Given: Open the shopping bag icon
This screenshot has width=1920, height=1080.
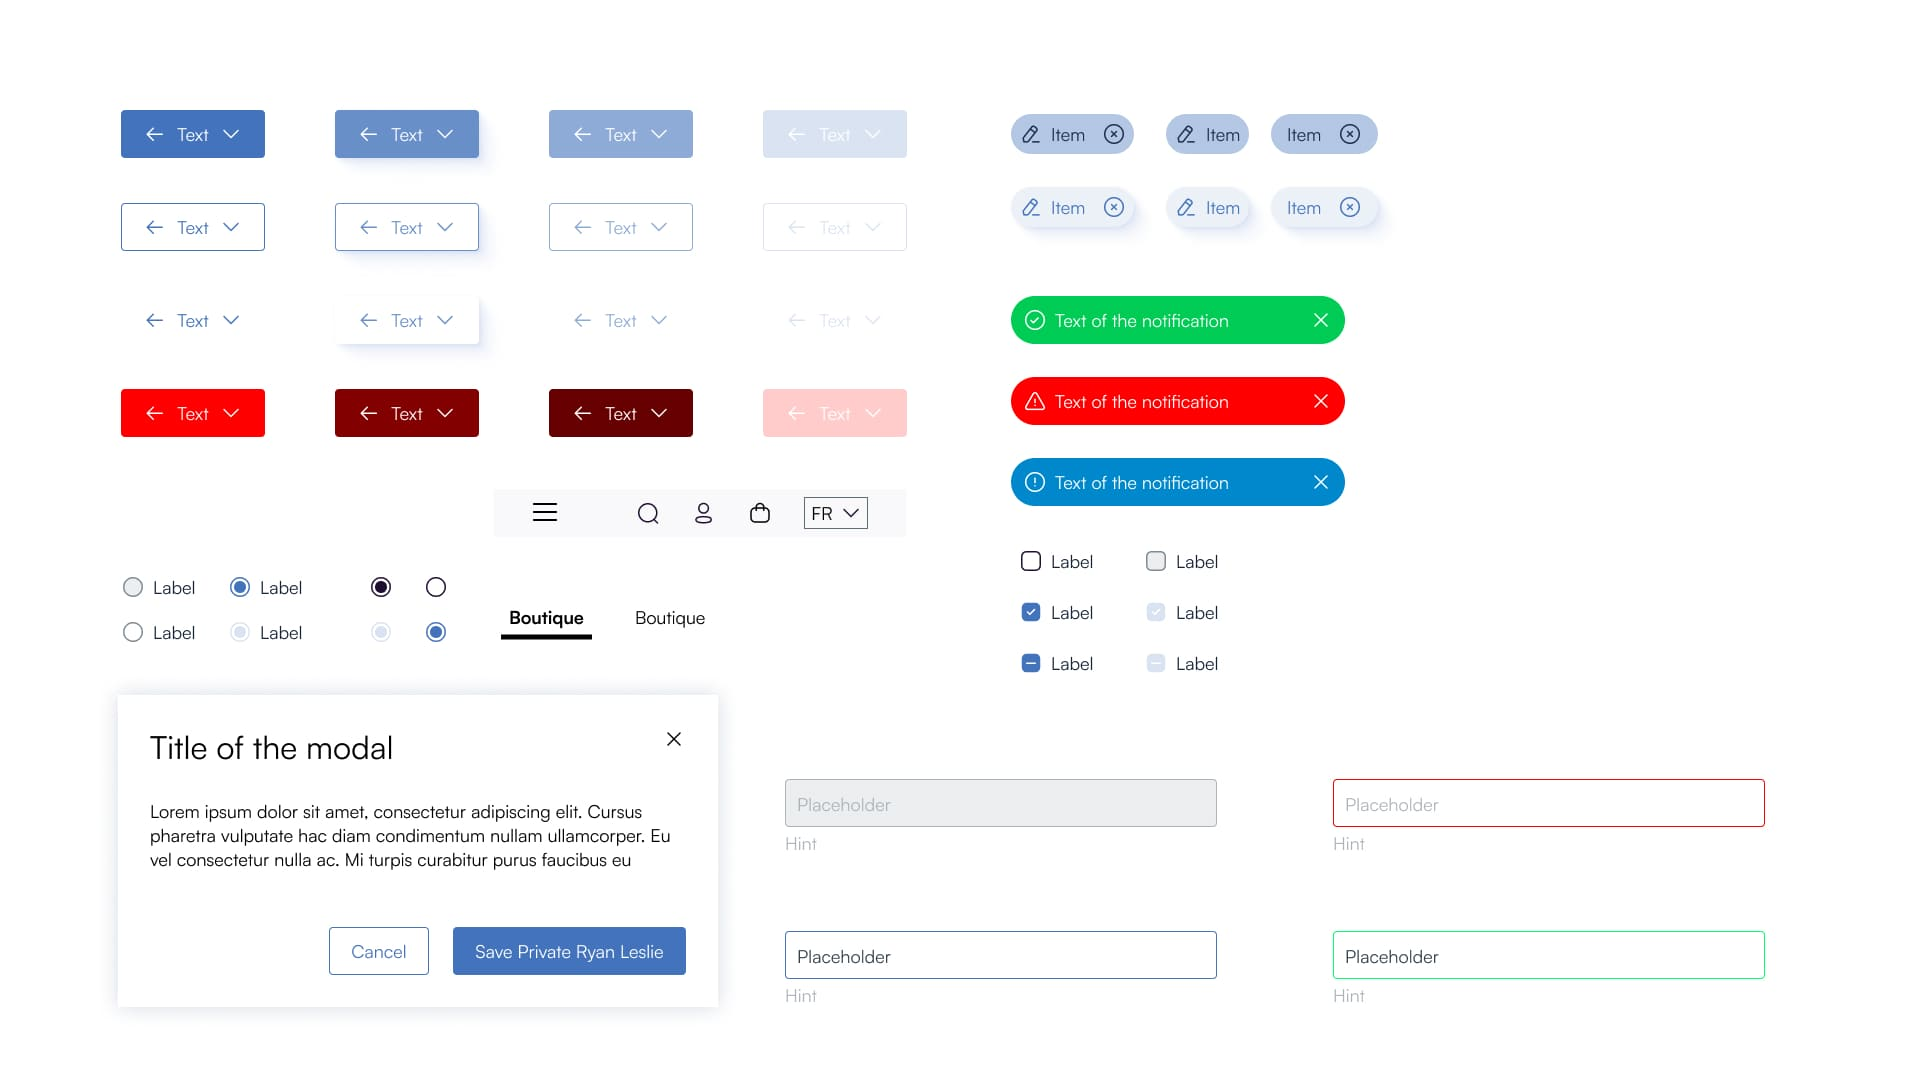Looking at the screenshot, I should click(760, 513).
